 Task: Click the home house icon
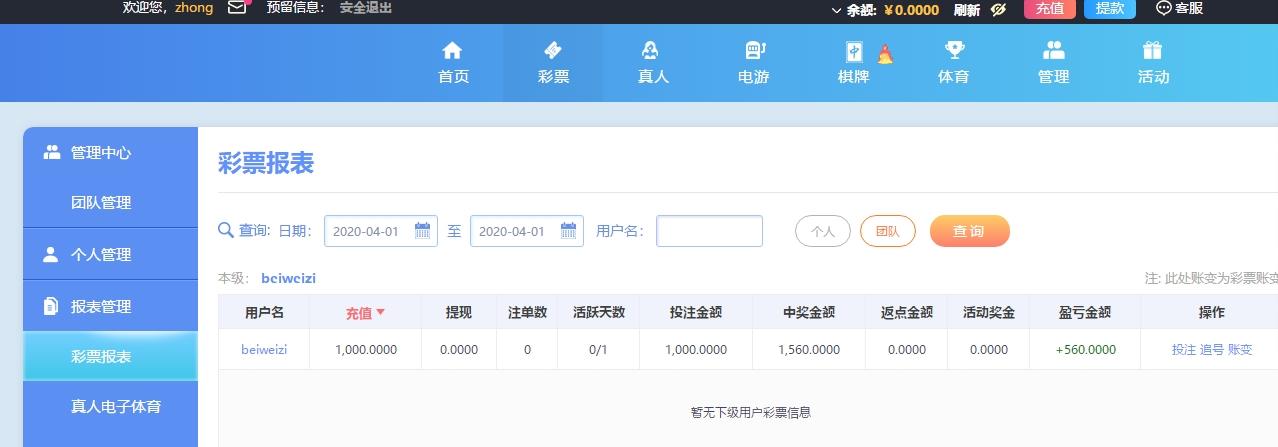(x=453, y=50)
